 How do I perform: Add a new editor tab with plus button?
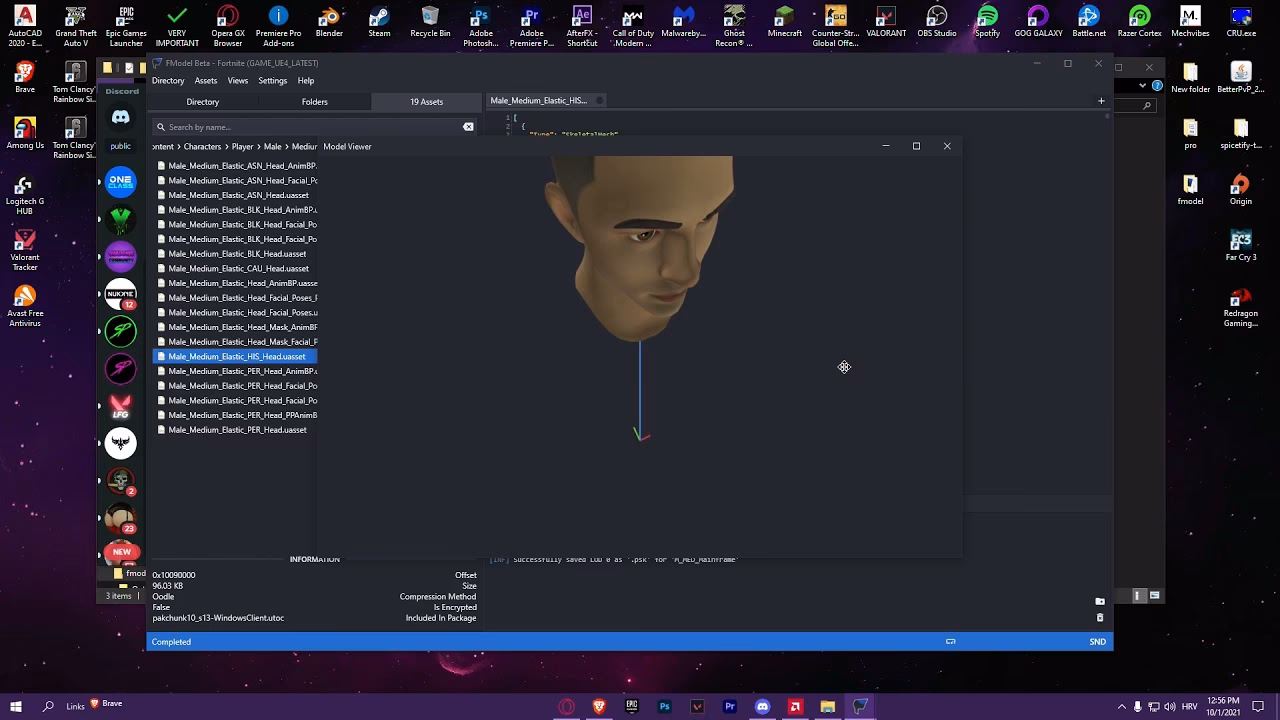tap(1101, 101)
